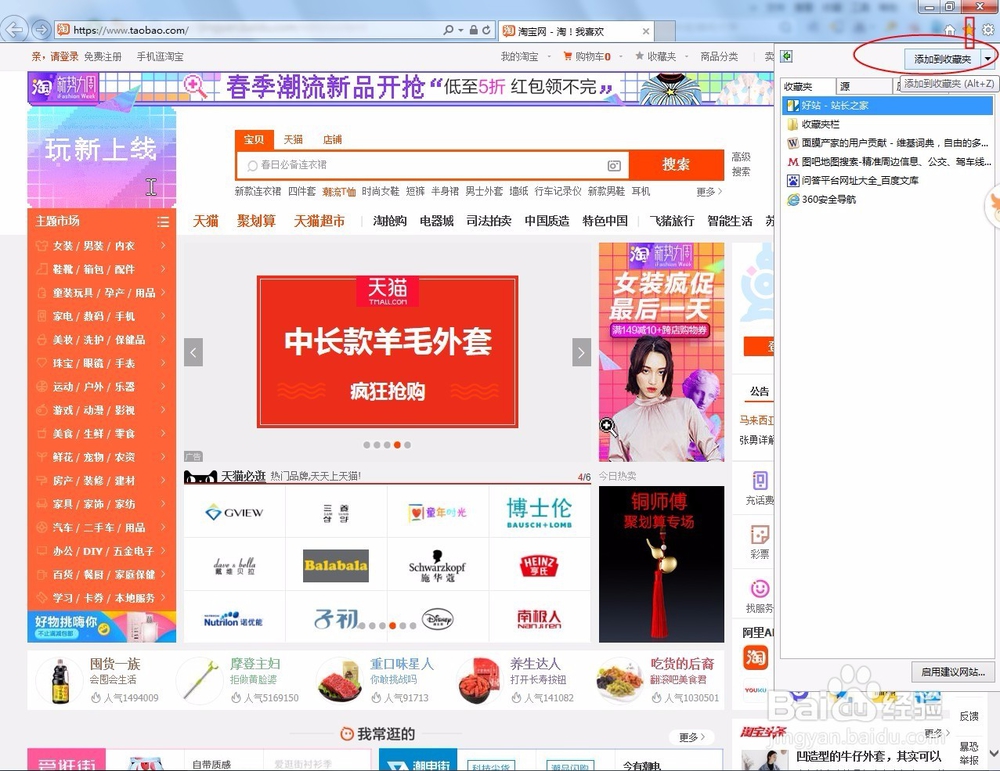The height and width of the screenshot is (771, 1000).
Task: Click the 彩票 lottery icon
Action: click(x=760, y=534)
